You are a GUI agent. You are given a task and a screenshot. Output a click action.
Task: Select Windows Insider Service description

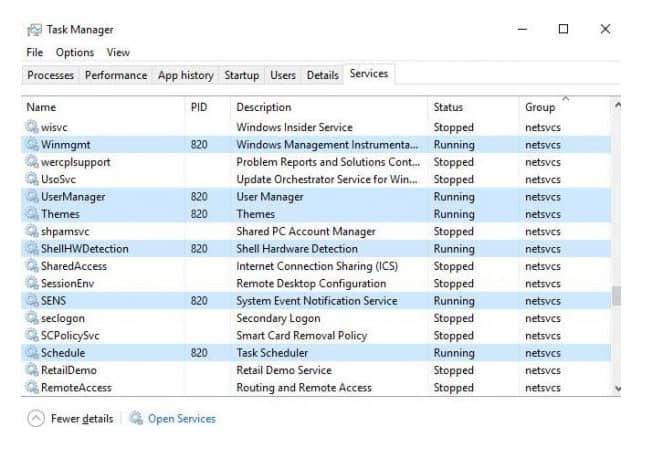pos(294,127)
